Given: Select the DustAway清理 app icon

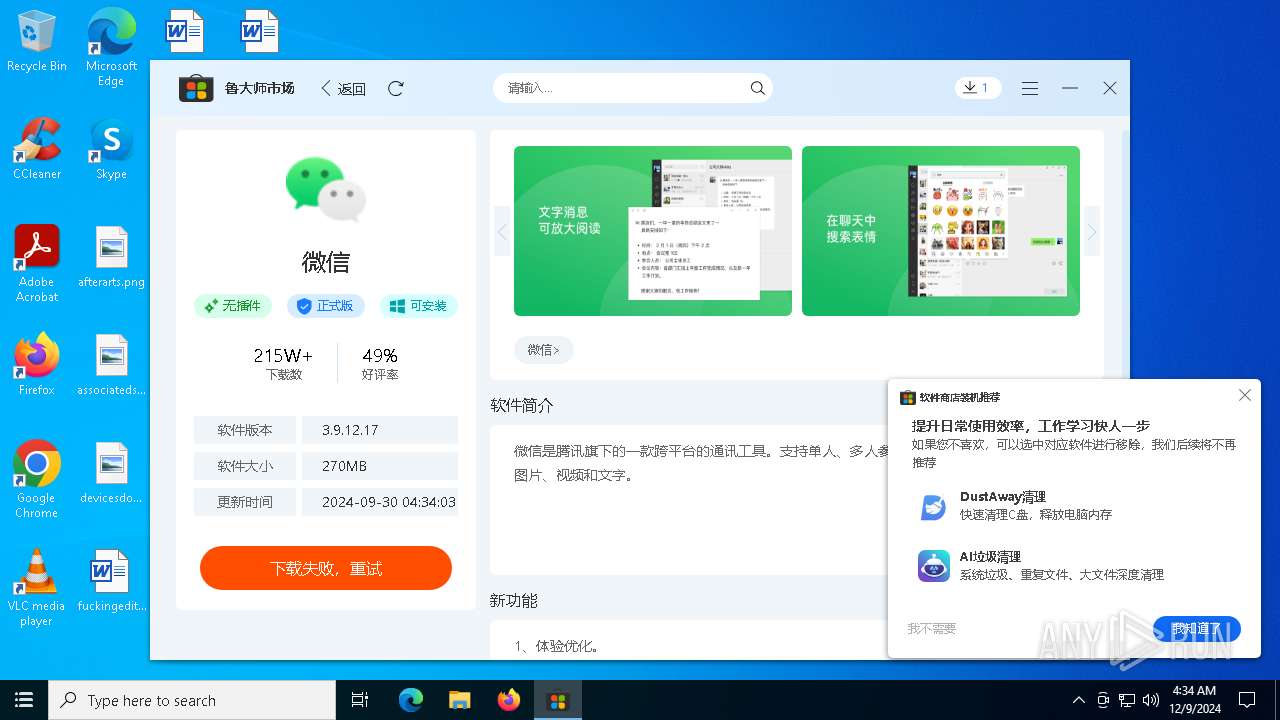Looking at the screenshot, I should point(933,507).
